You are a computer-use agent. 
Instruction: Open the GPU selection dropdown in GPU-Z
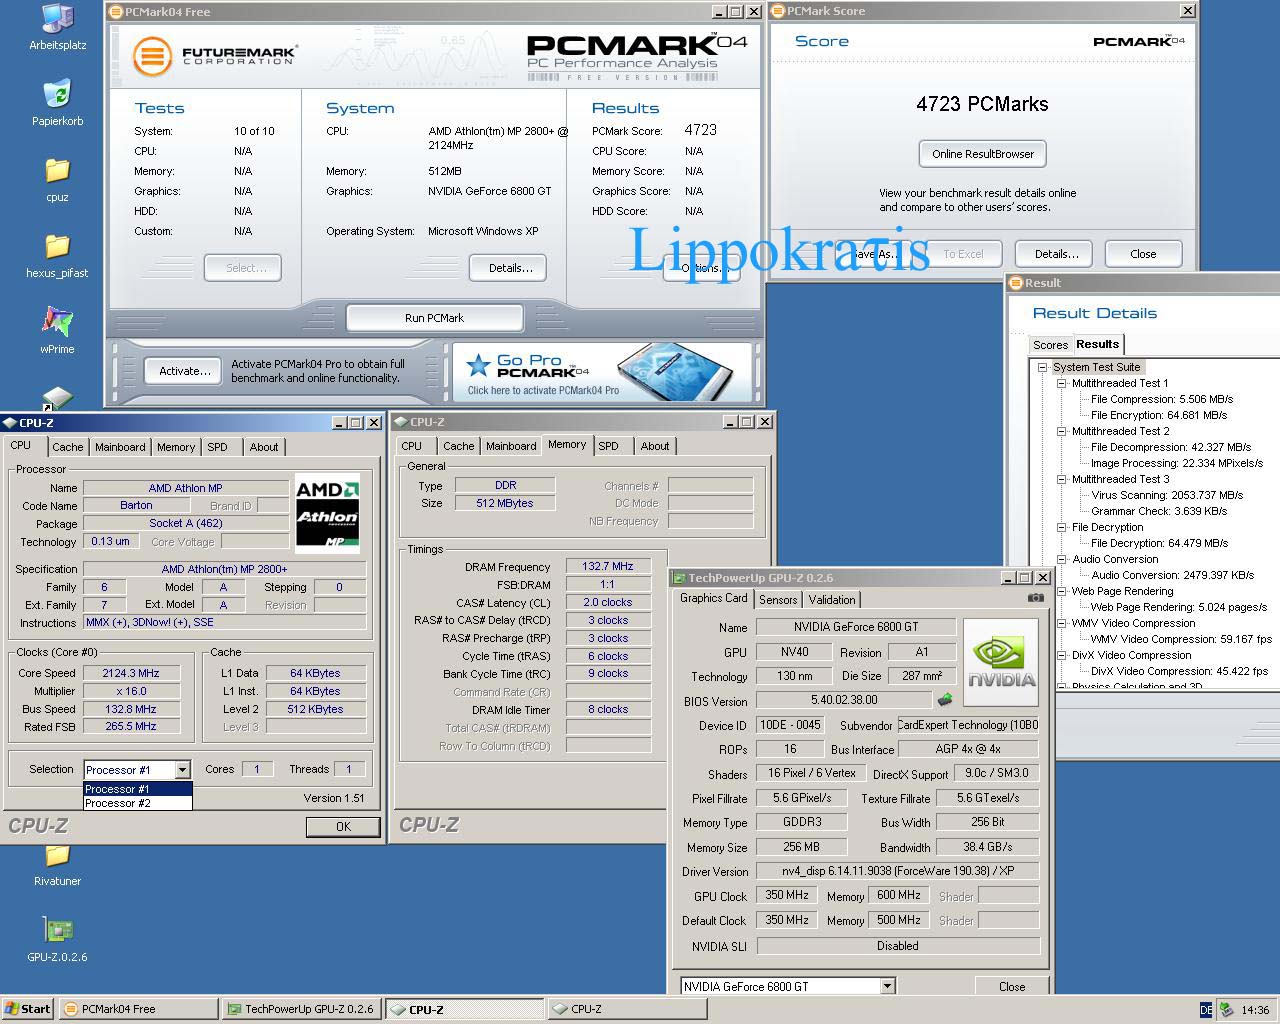coord(887,986)
